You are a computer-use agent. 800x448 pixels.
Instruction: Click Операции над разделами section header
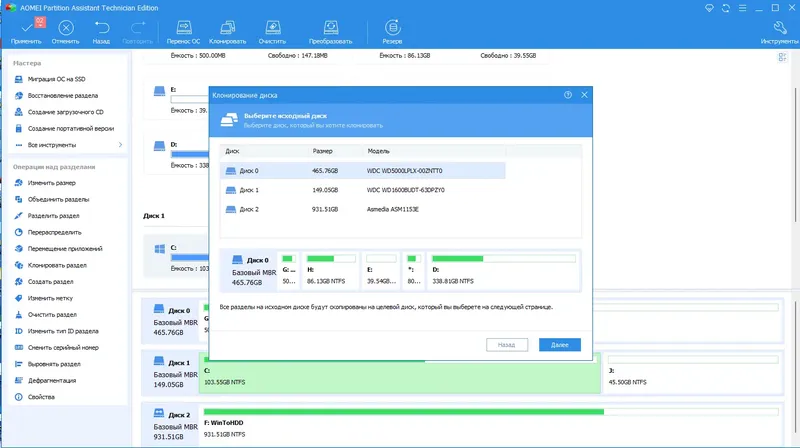(x=54, y=167)
